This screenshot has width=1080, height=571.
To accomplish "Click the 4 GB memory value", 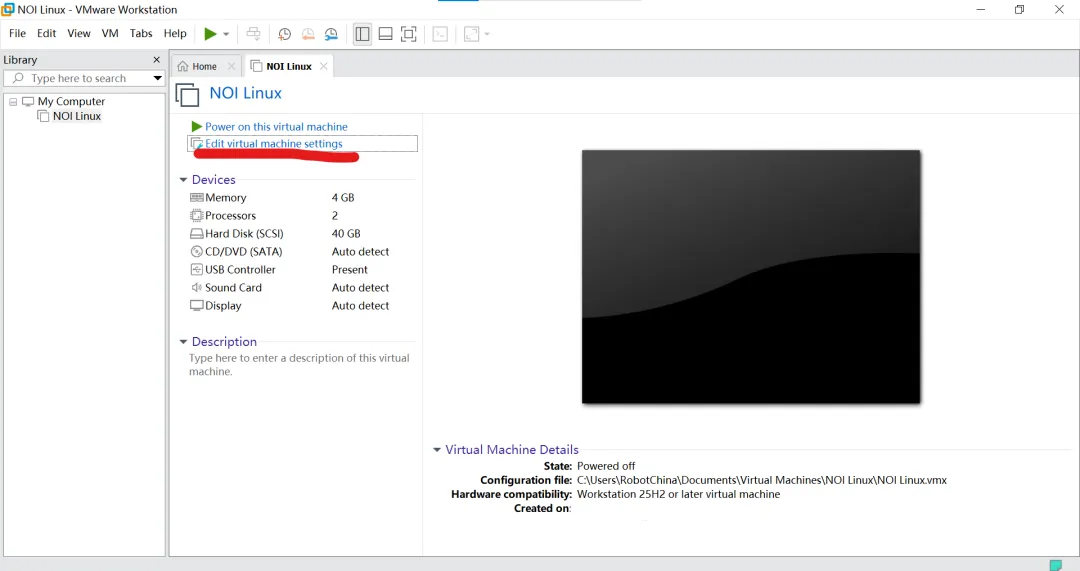I will point(343,198).
